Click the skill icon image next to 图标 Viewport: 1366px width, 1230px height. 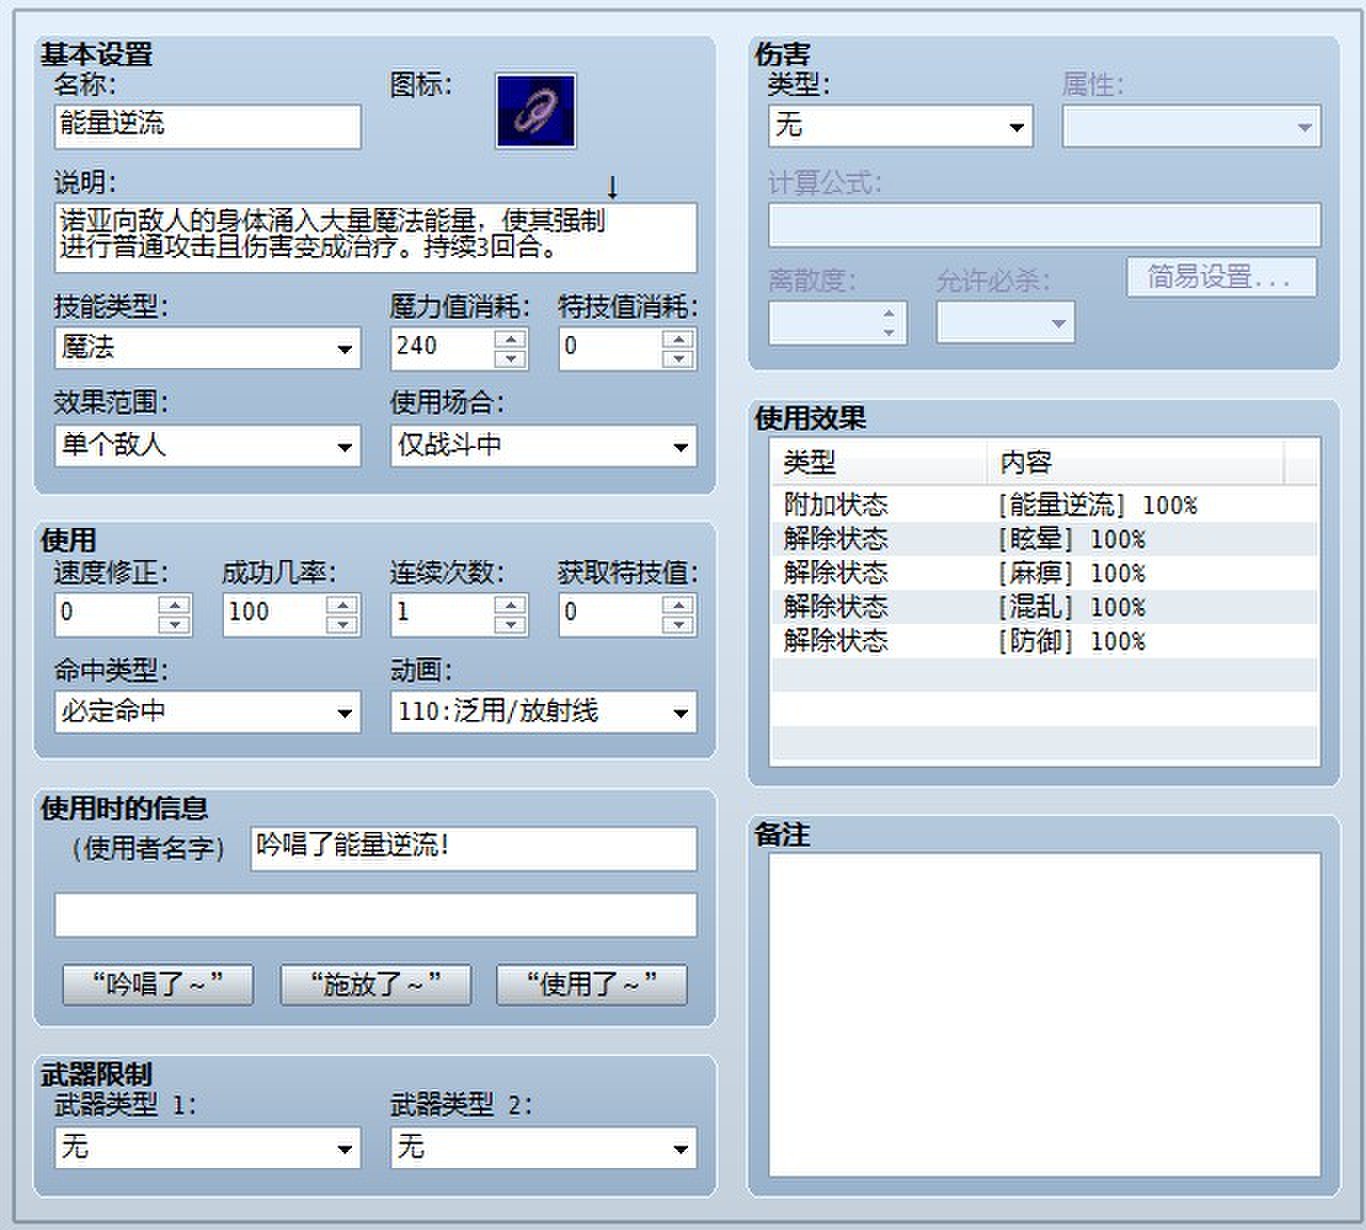point(535,111)
